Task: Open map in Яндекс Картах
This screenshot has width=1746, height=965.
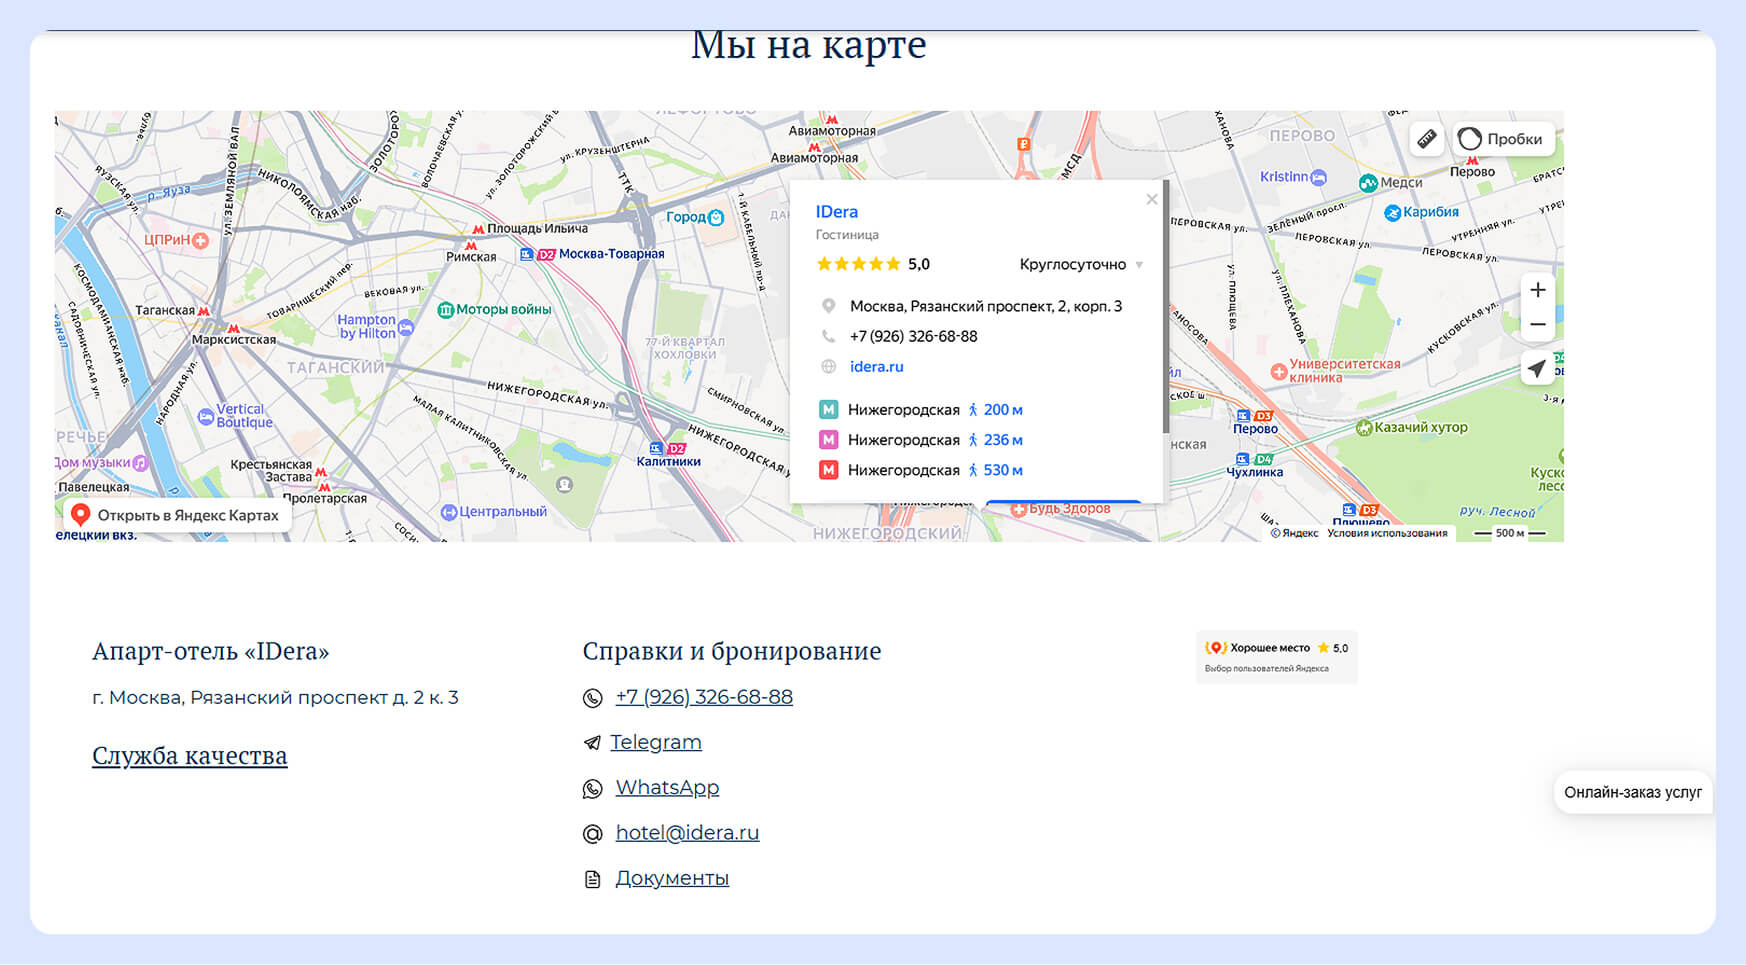Action: [177, 515]
